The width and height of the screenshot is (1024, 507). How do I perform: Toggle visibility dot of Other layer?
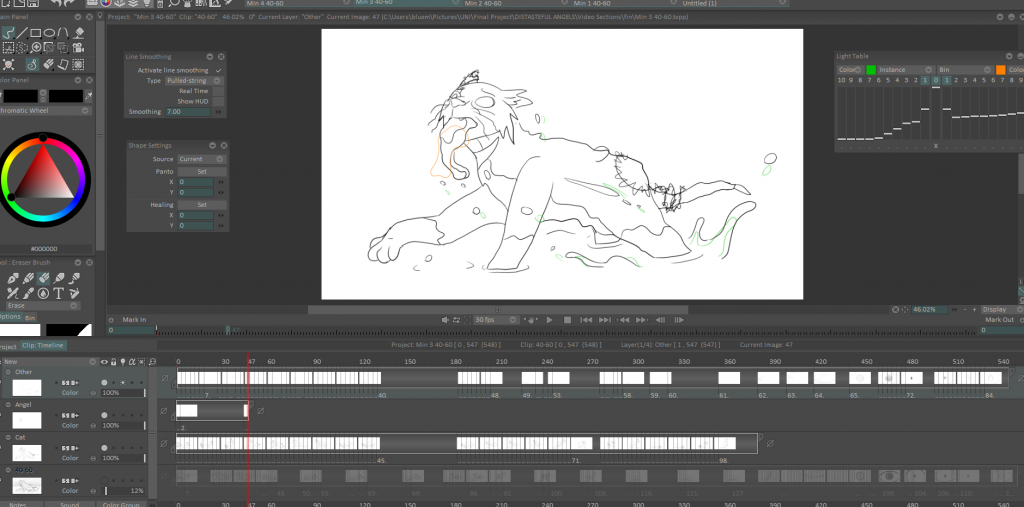104,382
